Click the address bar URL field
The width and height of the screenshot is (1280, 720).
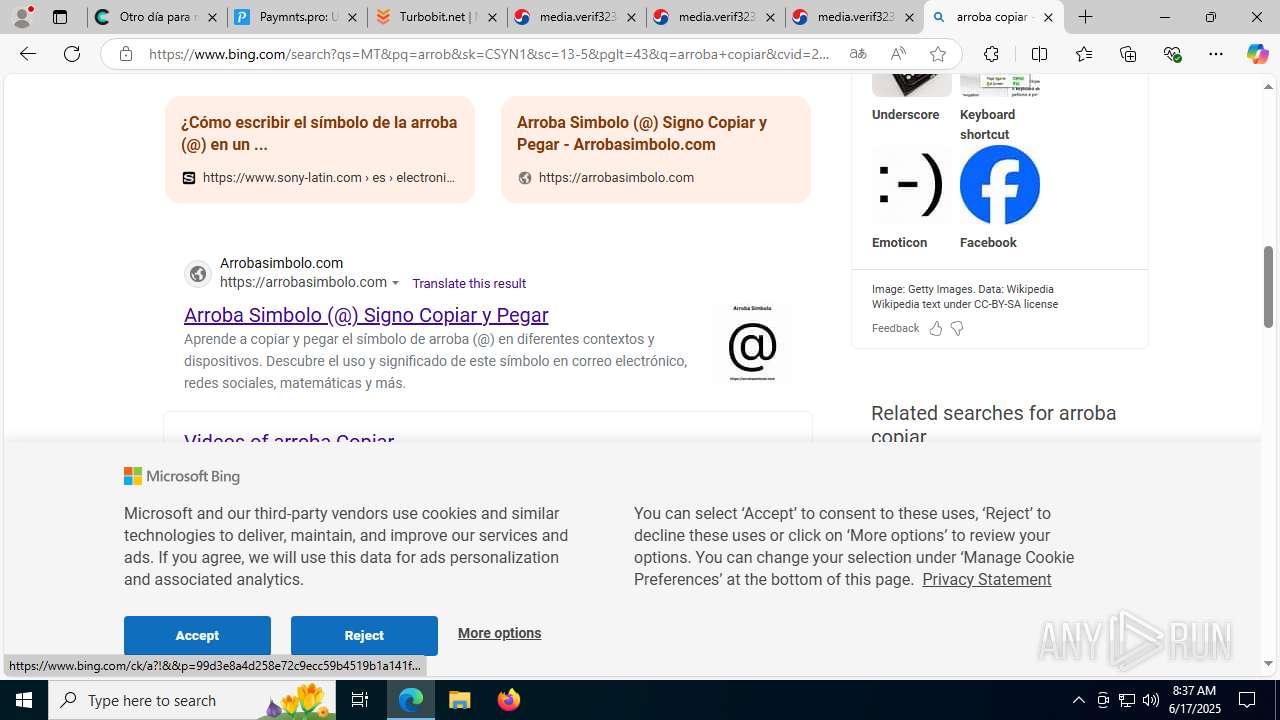click(x=490, y=54)
